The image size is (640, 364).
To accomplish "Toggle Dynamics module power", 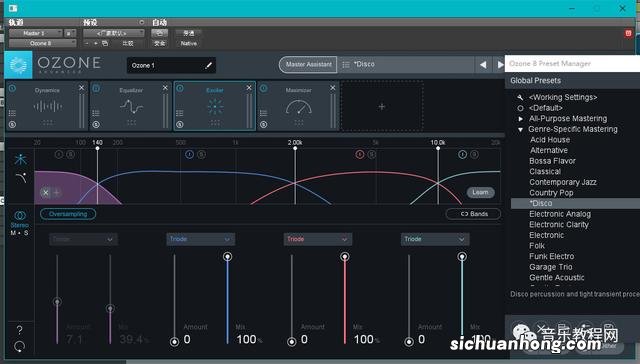I will point(12,88).
